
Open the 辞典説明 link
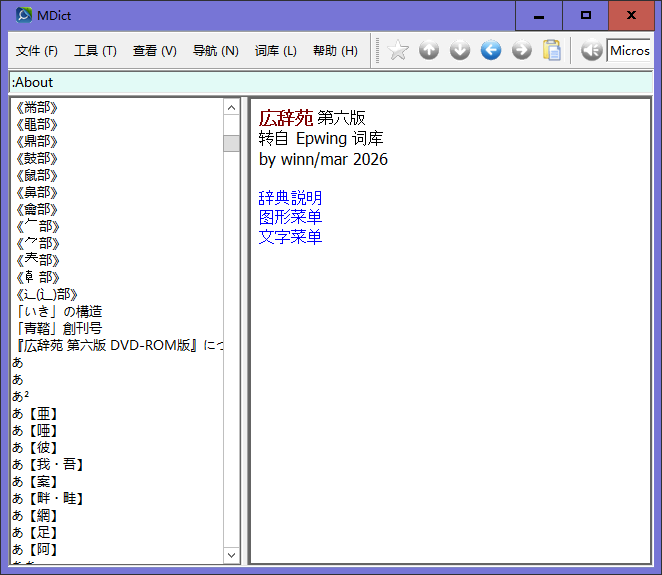click(290, 198)
